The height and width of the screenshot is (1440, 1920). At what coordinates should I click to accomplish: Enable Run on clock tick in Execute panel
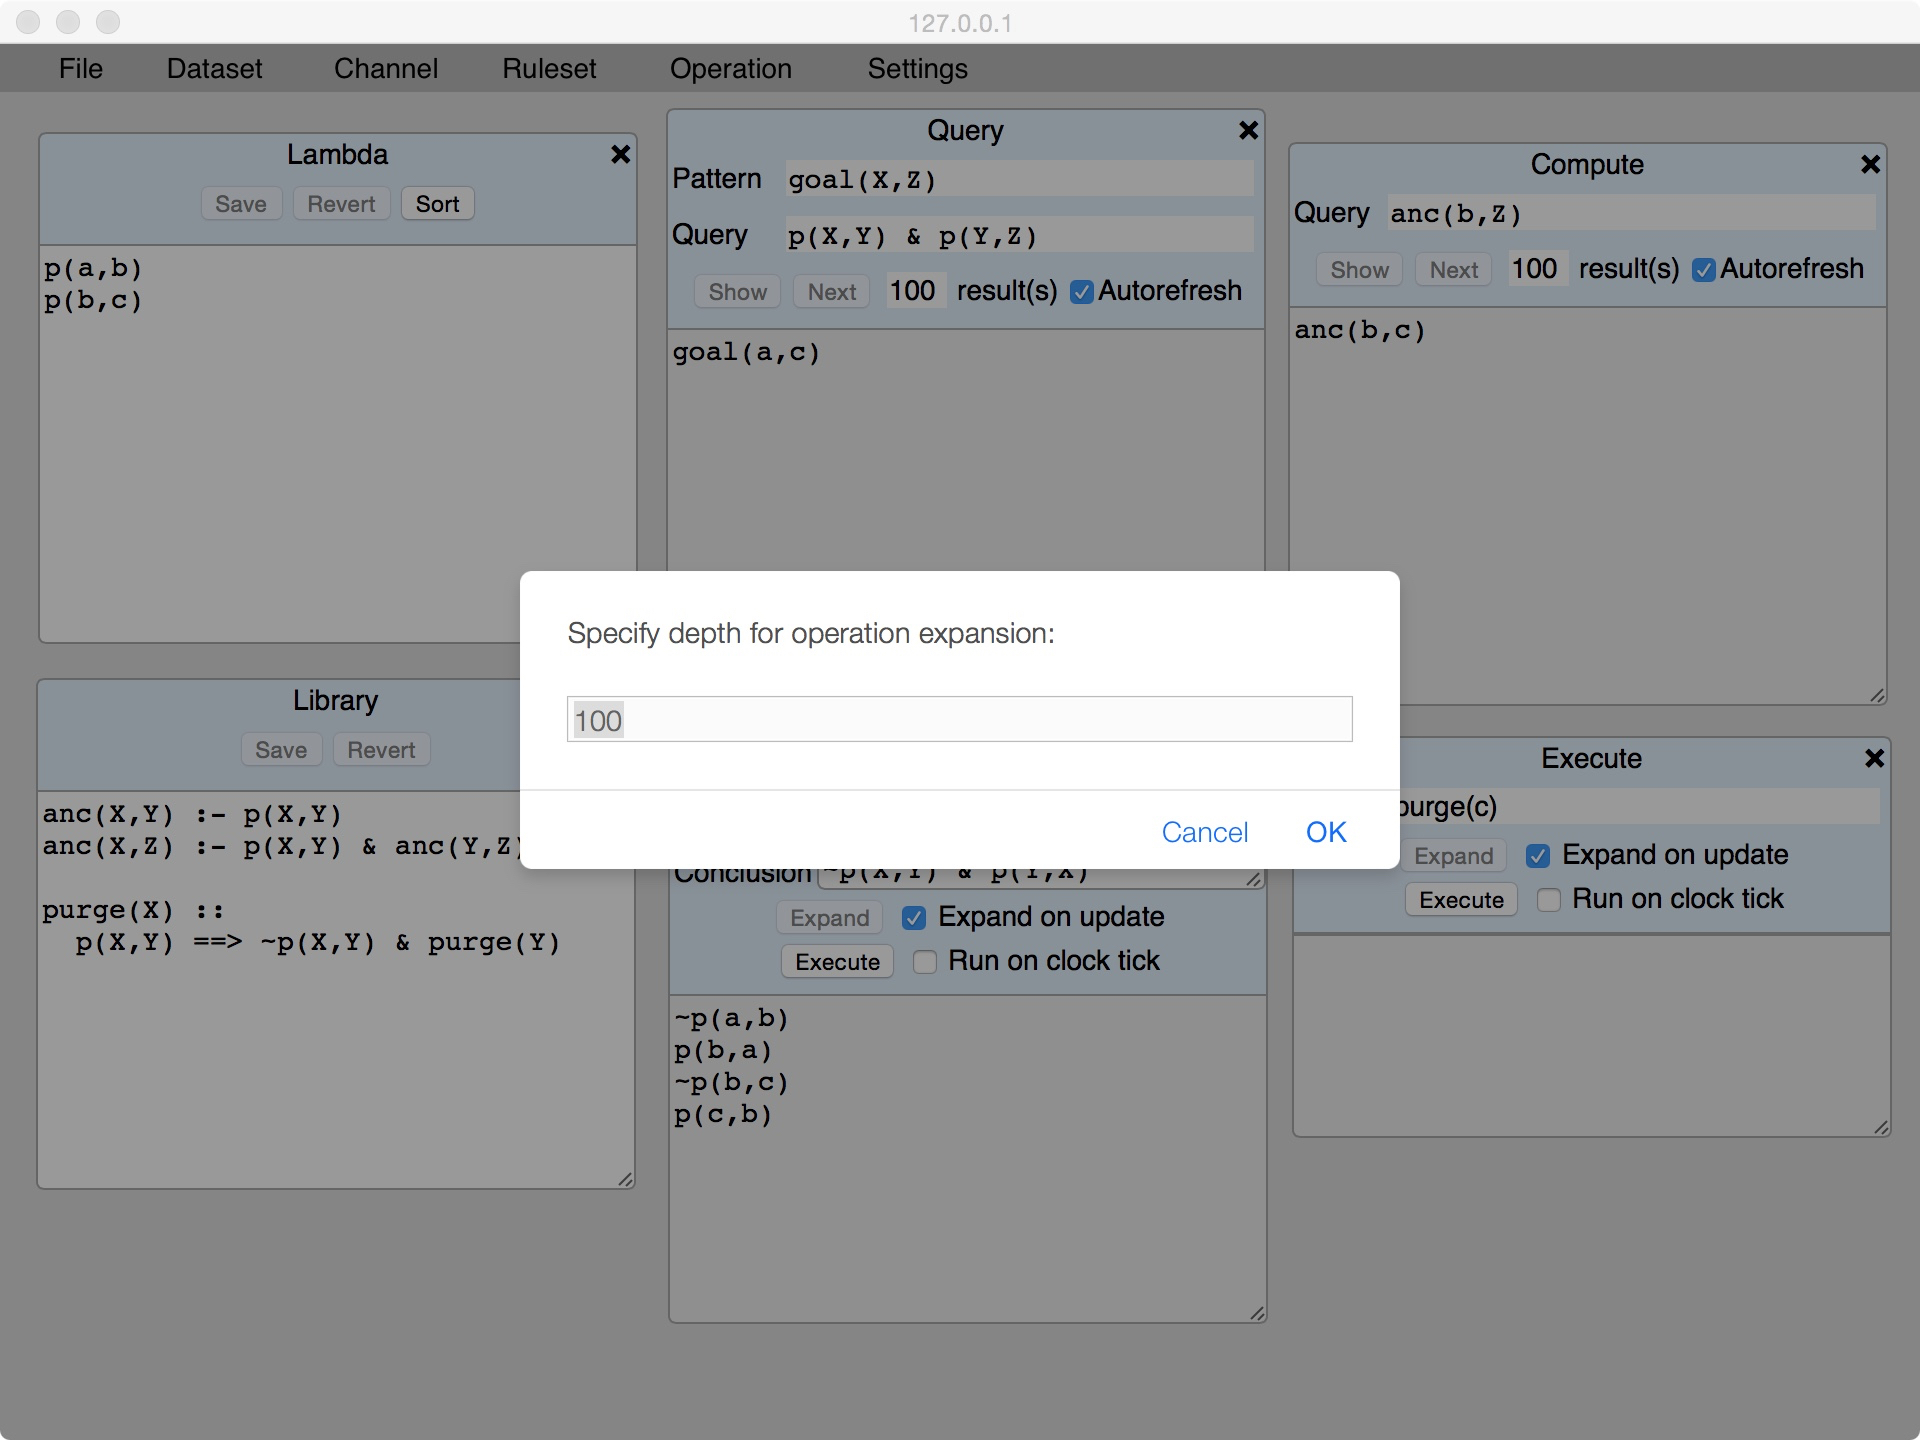1548,900
